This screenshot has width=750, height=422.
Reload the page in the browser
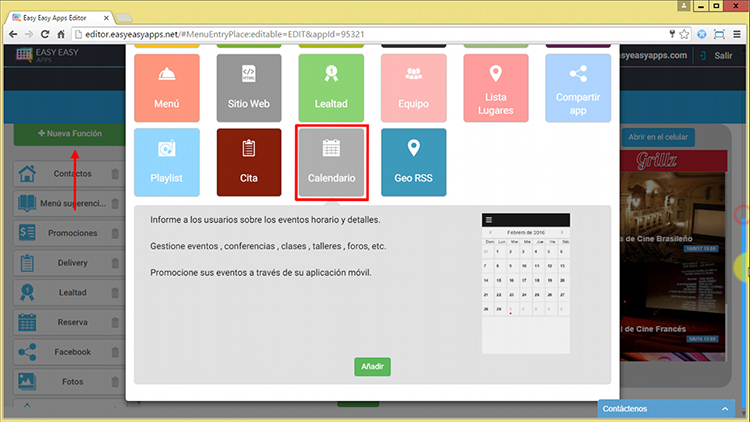45,34
